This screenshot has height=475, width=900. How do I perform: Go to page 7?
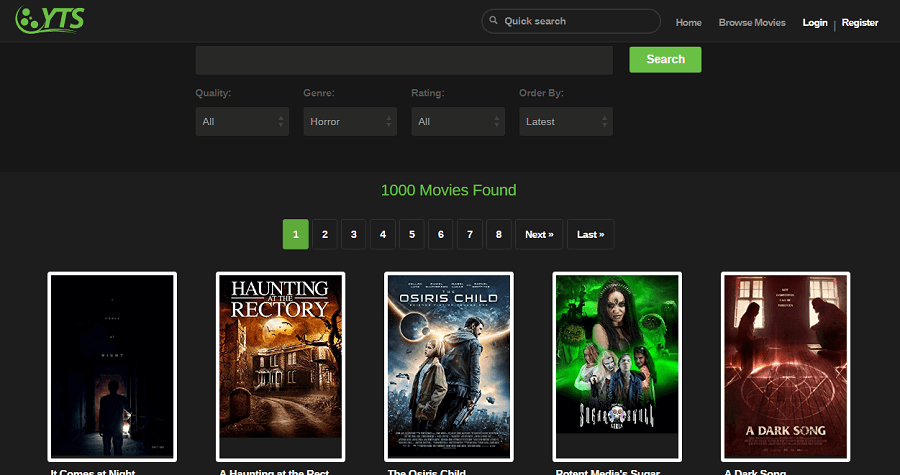click(470, 234)
